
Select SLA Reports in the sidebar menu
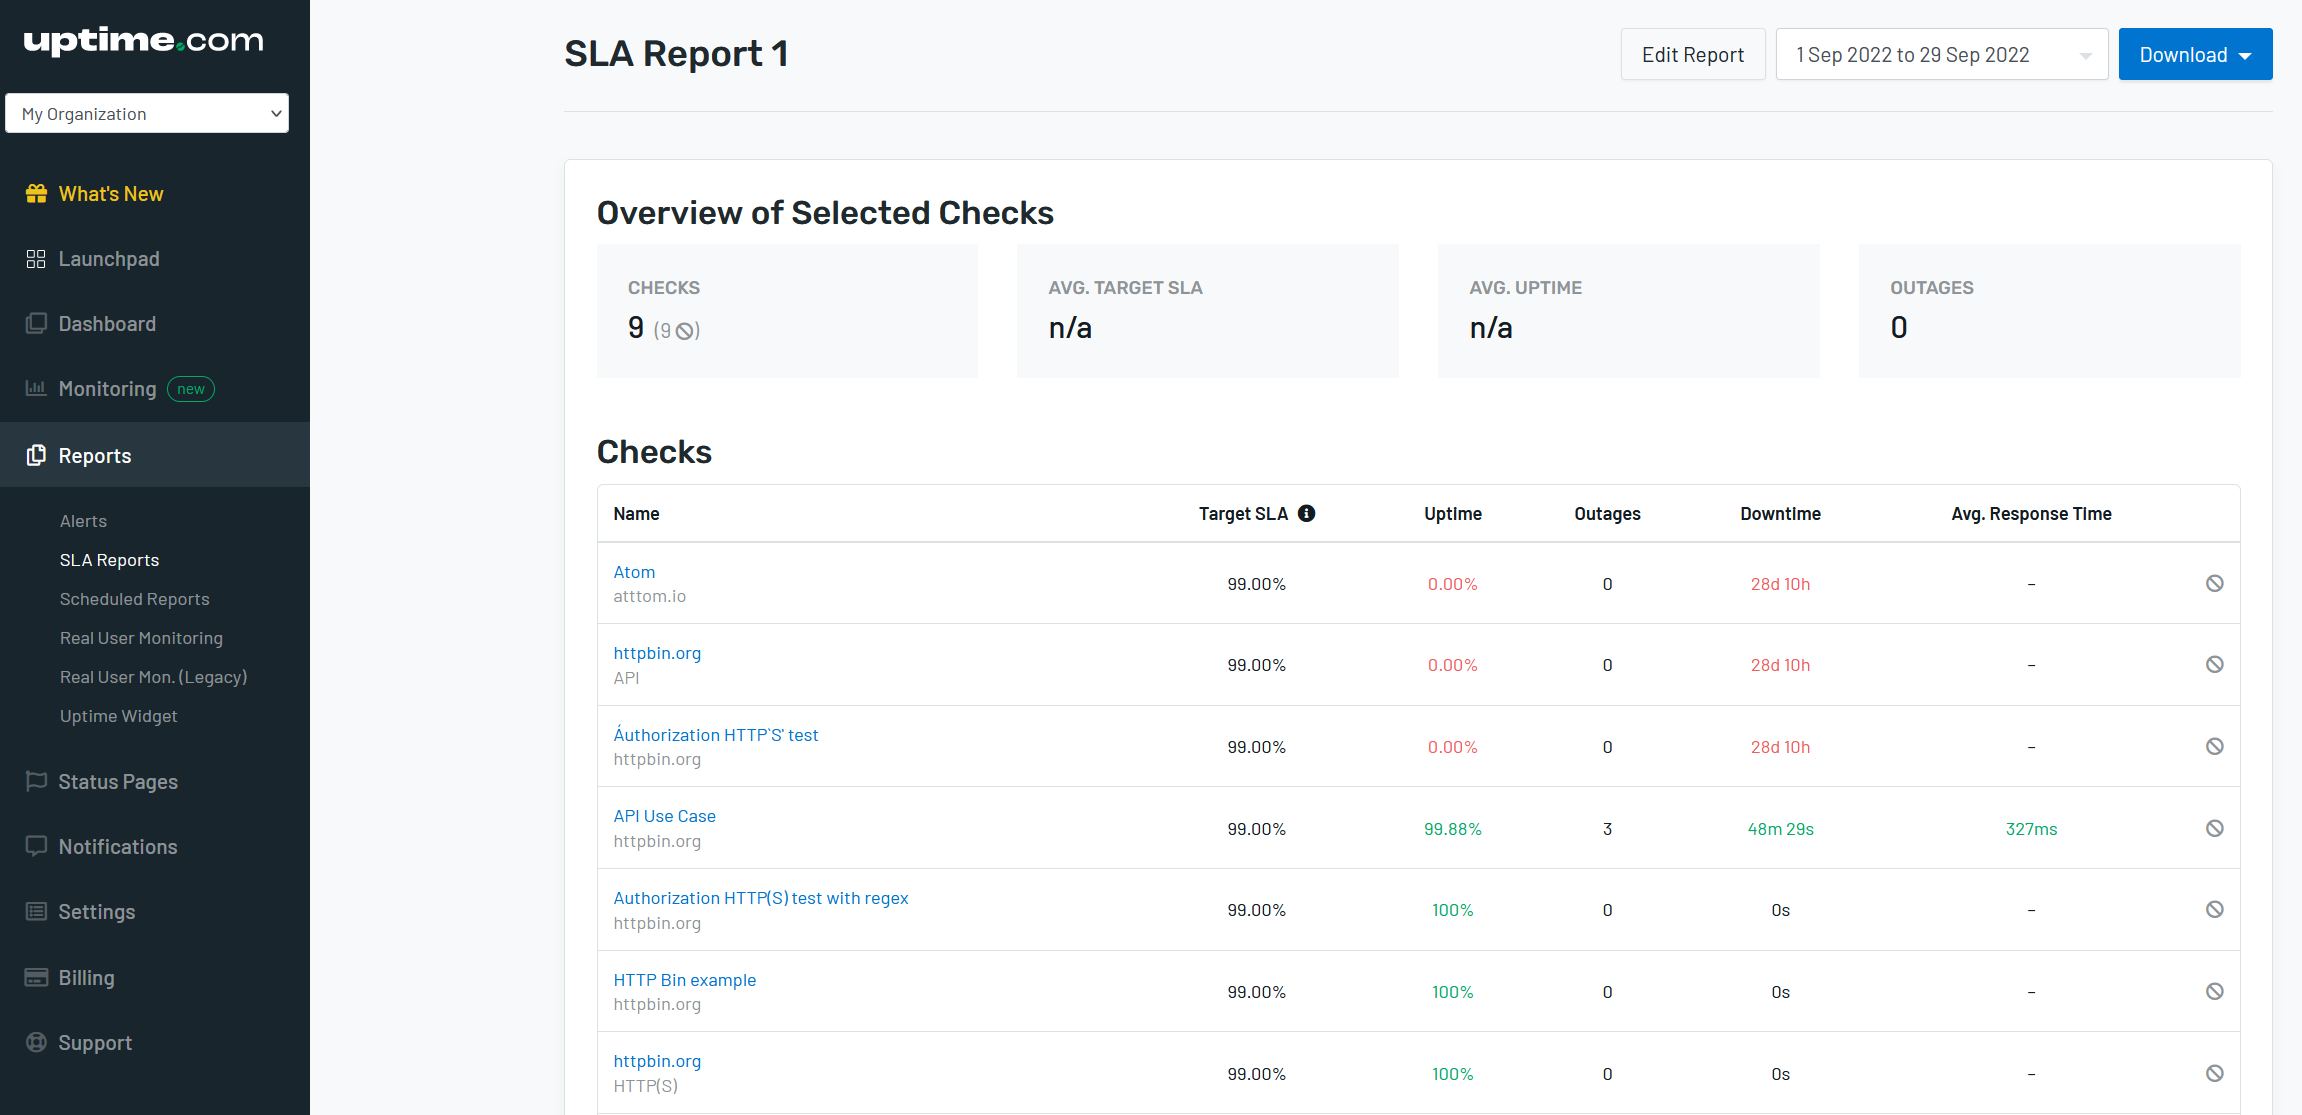pyautogui.click(x=109, y=559)
